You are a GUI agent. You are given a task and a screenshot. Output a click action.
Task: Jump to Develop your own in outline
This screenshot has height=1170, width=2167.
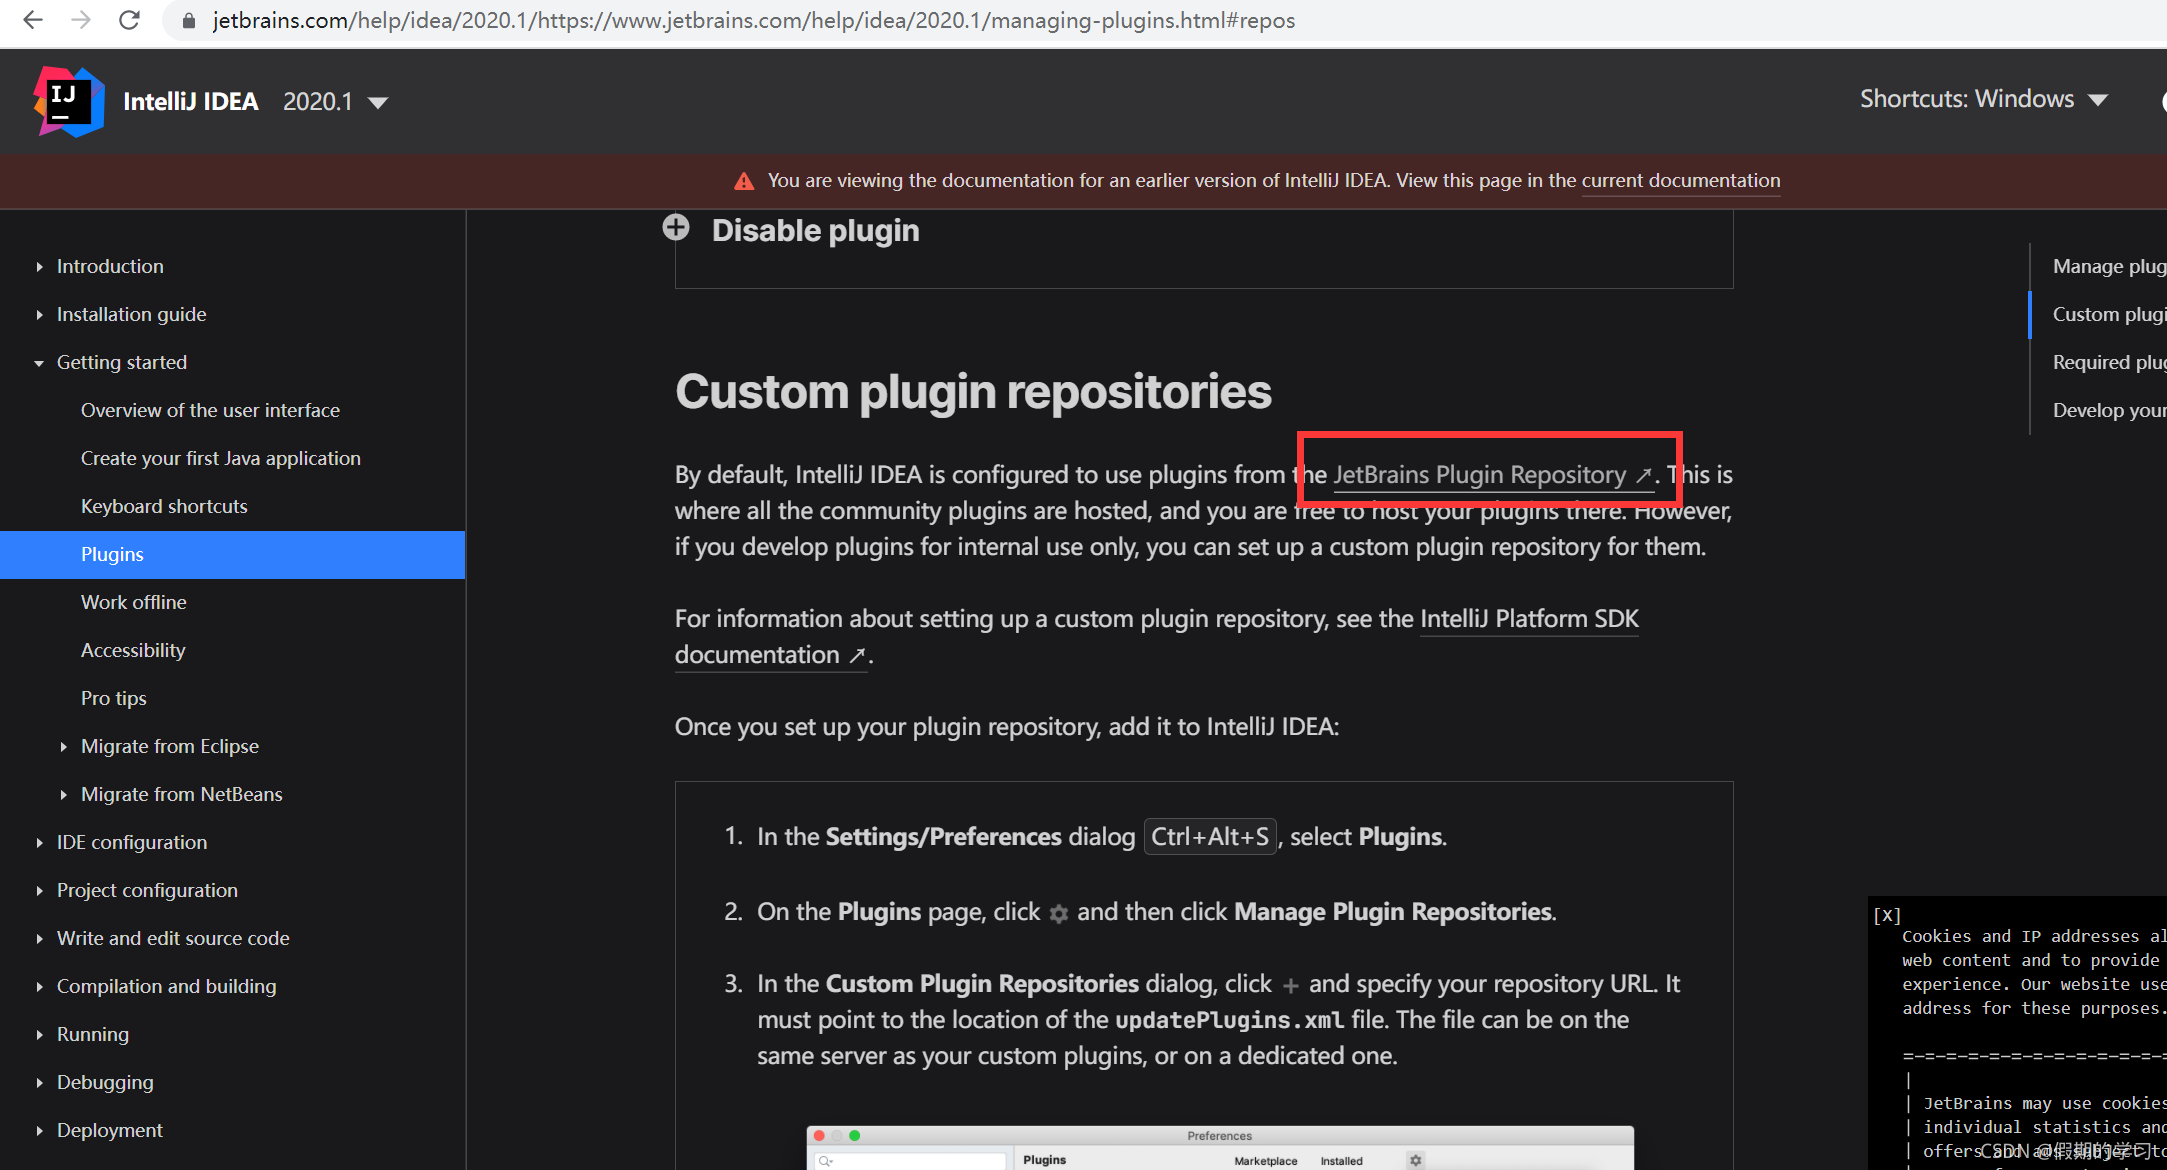point(2109,410)
